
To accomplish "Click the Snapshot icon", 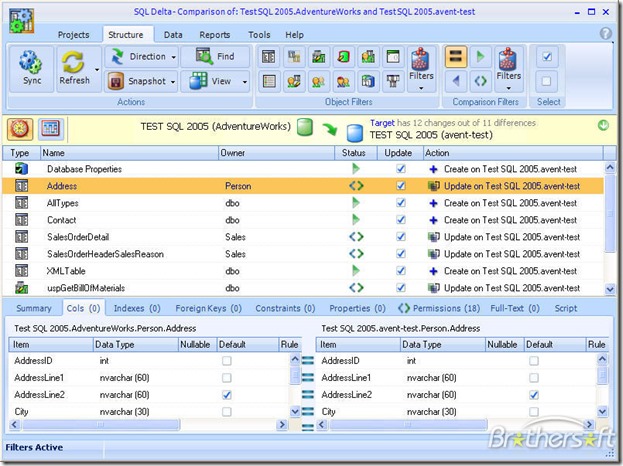I will point(116,81).
